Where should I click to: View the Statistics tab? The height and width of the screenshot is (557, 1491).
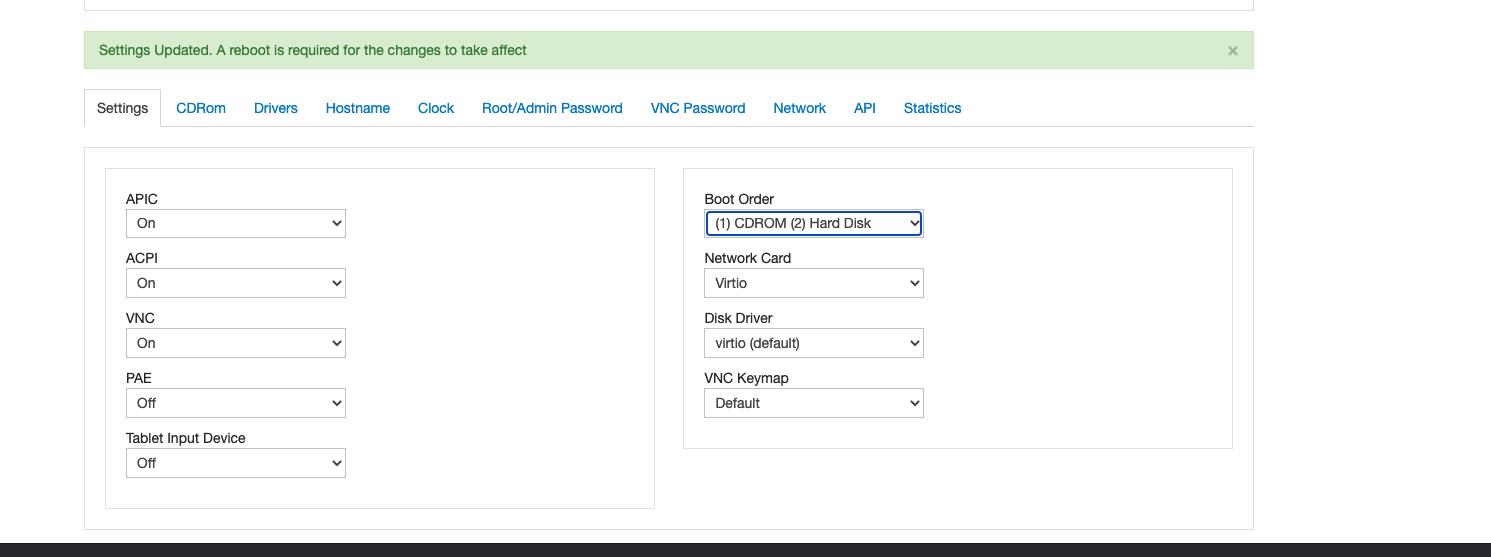tap(933, 108)
